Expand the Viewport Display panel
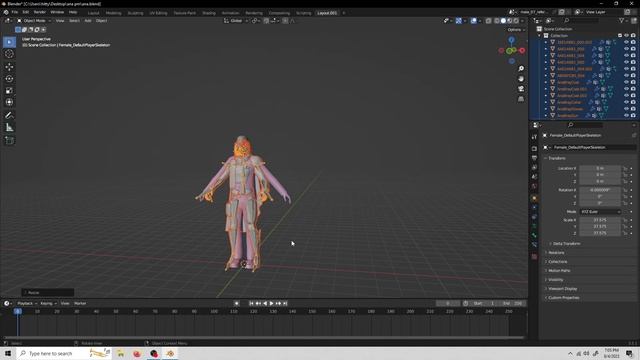 [x=562, y=289]
